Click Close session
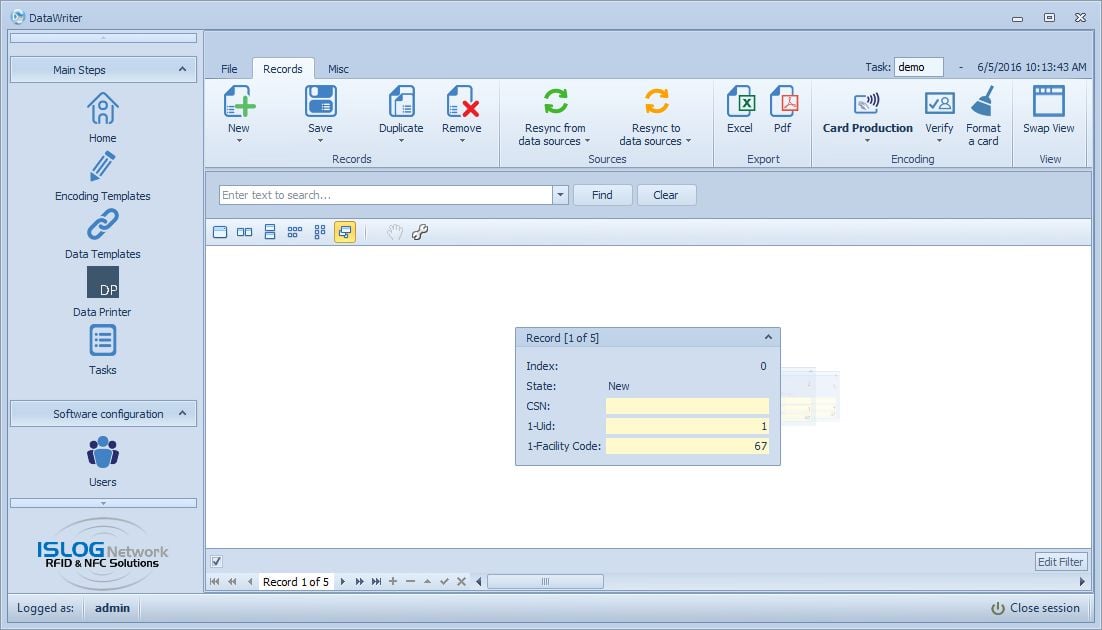Image resolution: width=1102 pixels, height=630 pixels. (1035, 607)
